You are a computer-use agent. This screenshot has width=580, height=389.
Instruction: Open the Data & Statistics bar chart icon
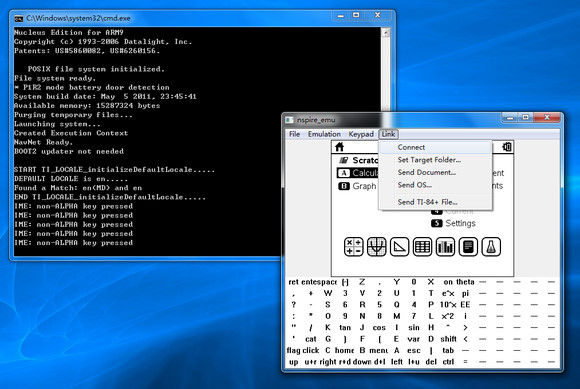click(x=445, y=247)
